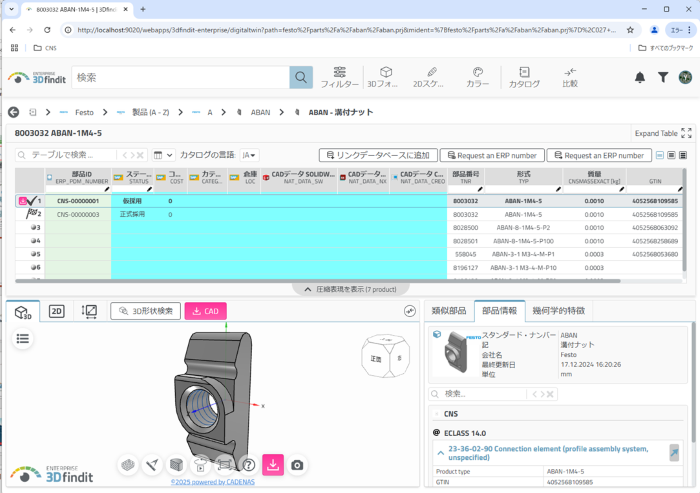
Task: Open the 部品情報 tab
Action: (x=500, y=310)
